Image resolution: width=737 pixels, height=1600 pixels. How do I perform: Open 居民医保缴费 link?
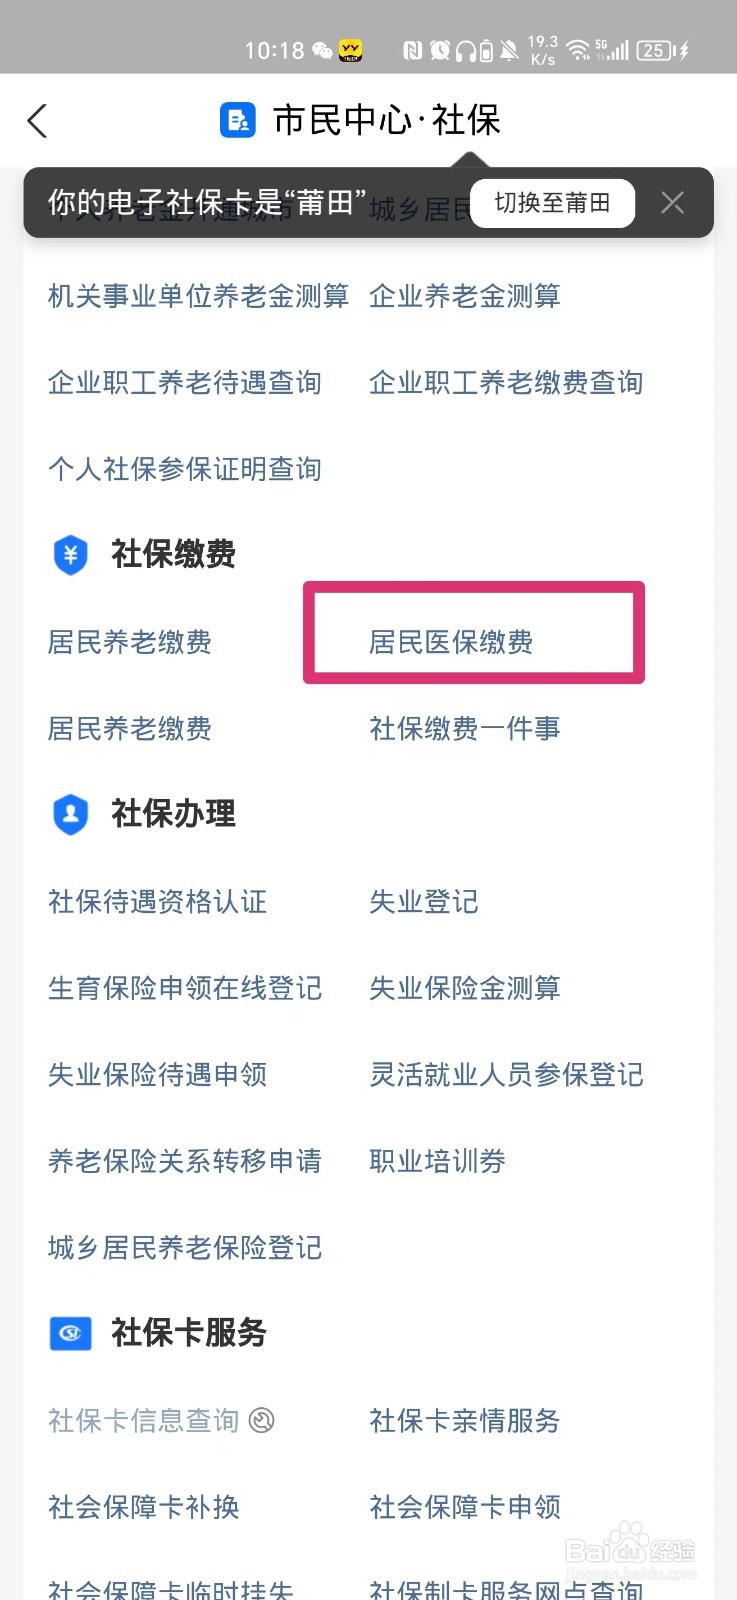451,642
